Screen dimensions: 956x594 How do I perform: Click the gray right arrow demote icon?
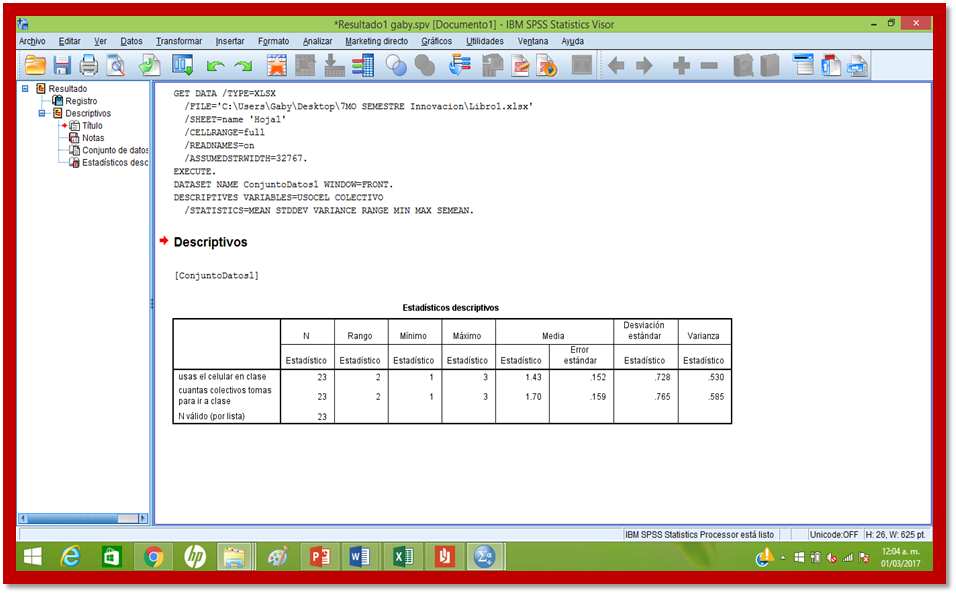644,65
